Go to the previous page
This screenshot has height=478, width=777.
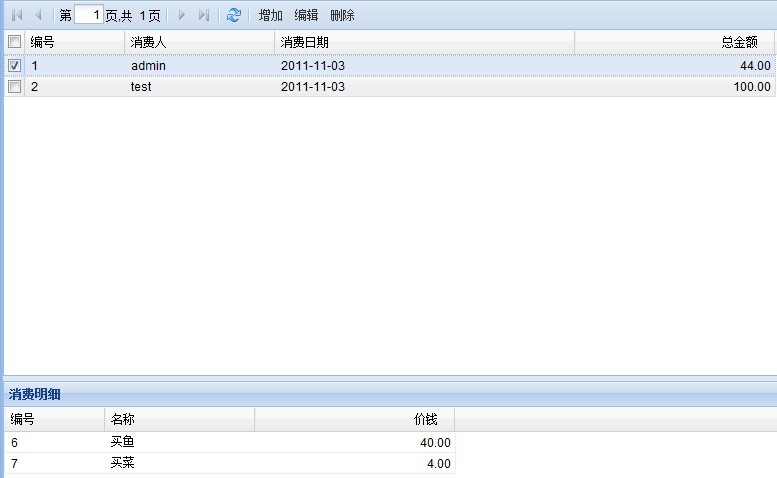(x=38, y=15)
